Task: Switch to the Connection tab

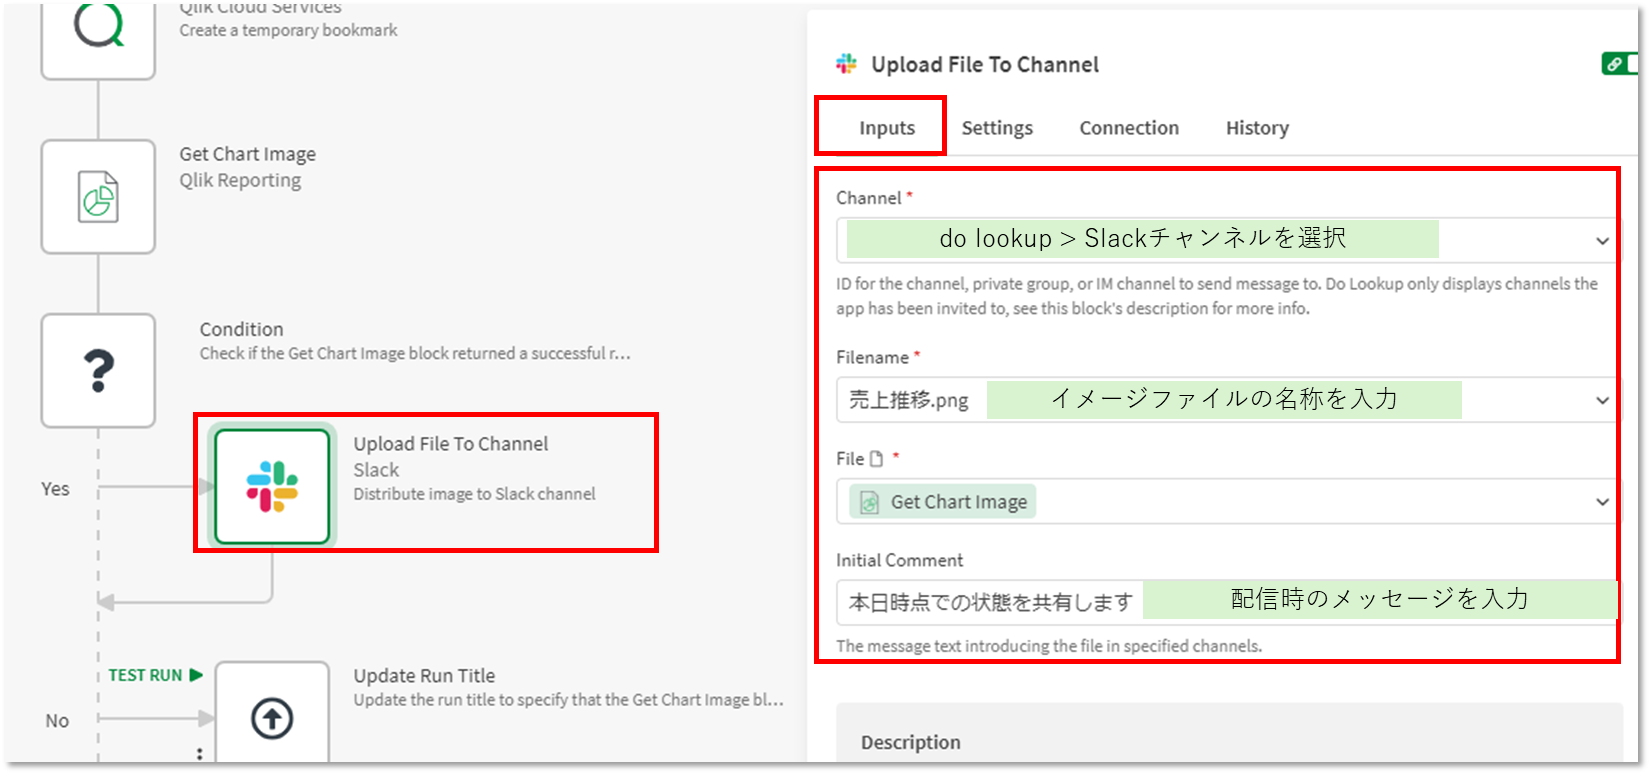Action: 1129,128
